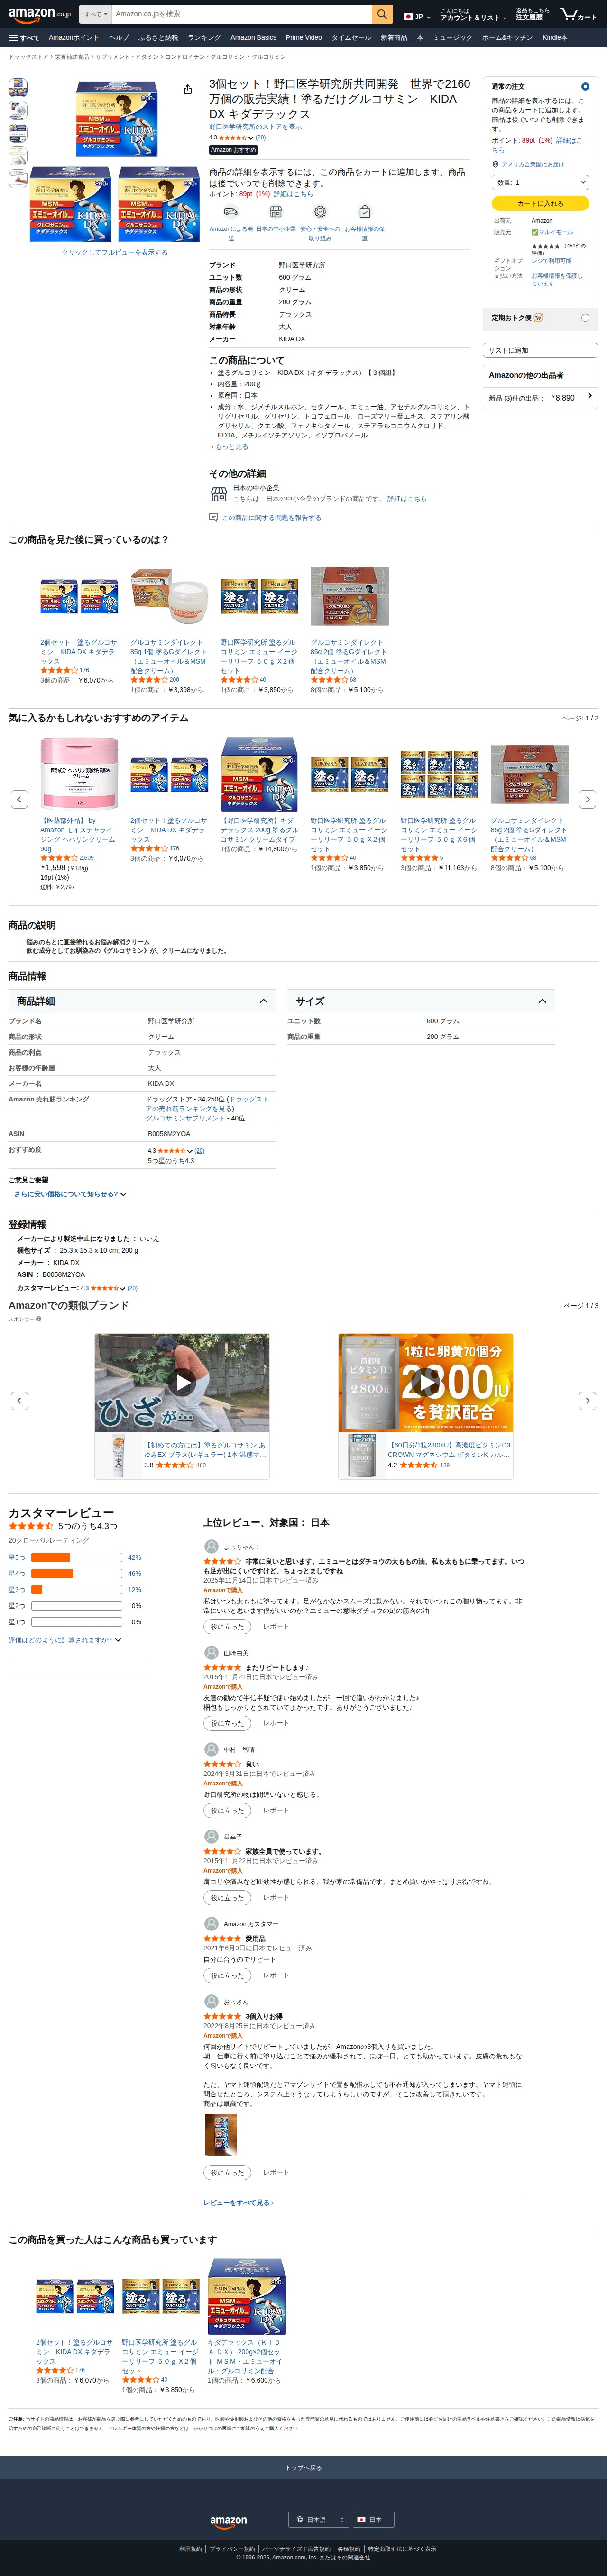
Task: Click 山﨑由美 reviewer avatar icon
Action: coord(211,1653)
